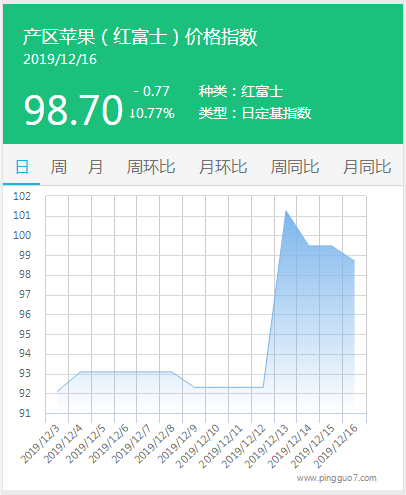Click the www.pingguo7.com link
406x495 pixels.
point(337,478)
